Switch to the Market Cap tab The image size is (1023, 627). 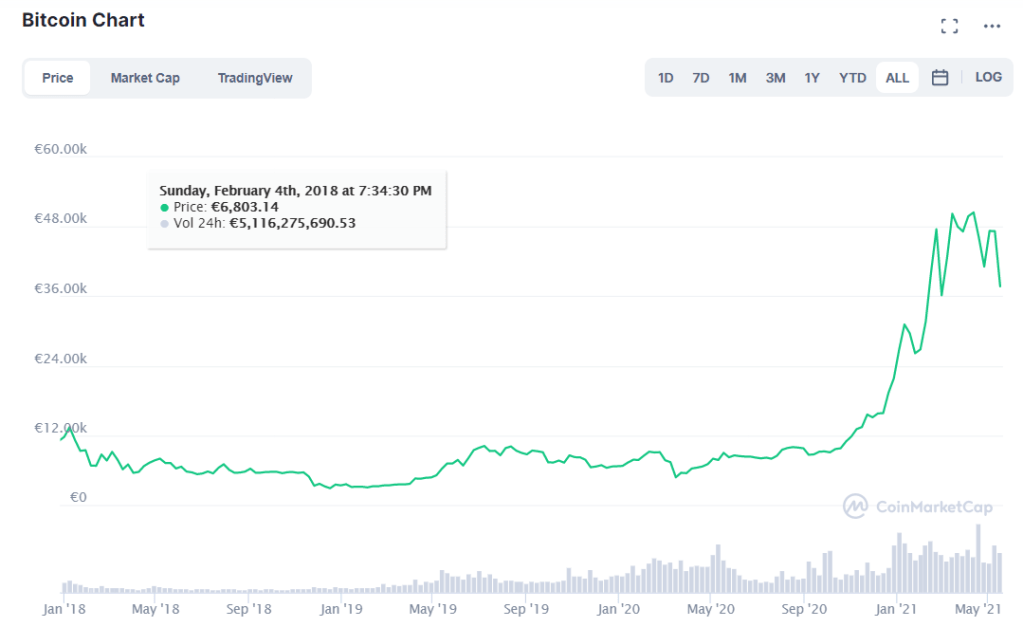click(145, 78)
